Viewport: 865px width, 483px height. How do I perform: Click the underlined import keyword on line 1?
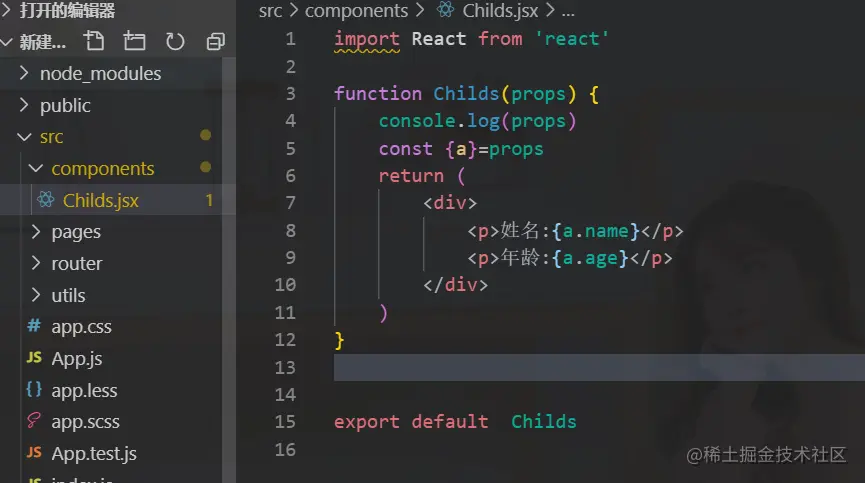(367, 40)
